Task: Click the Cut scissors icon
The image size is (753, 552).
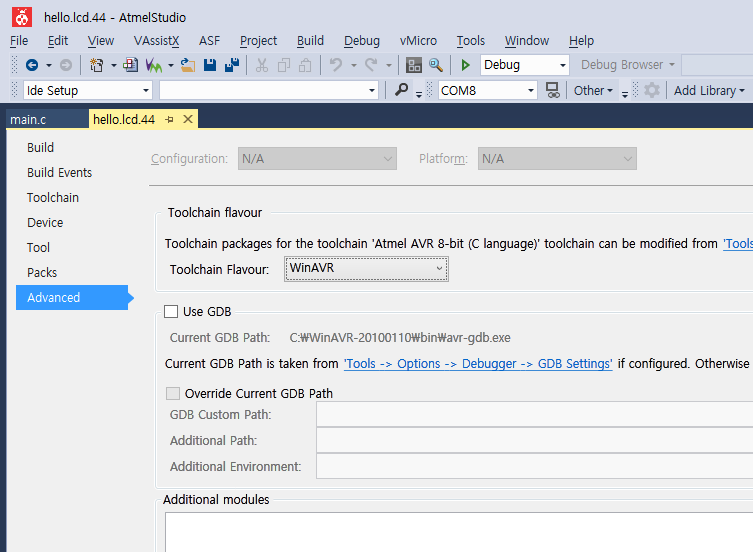Action: coord(262,65)
